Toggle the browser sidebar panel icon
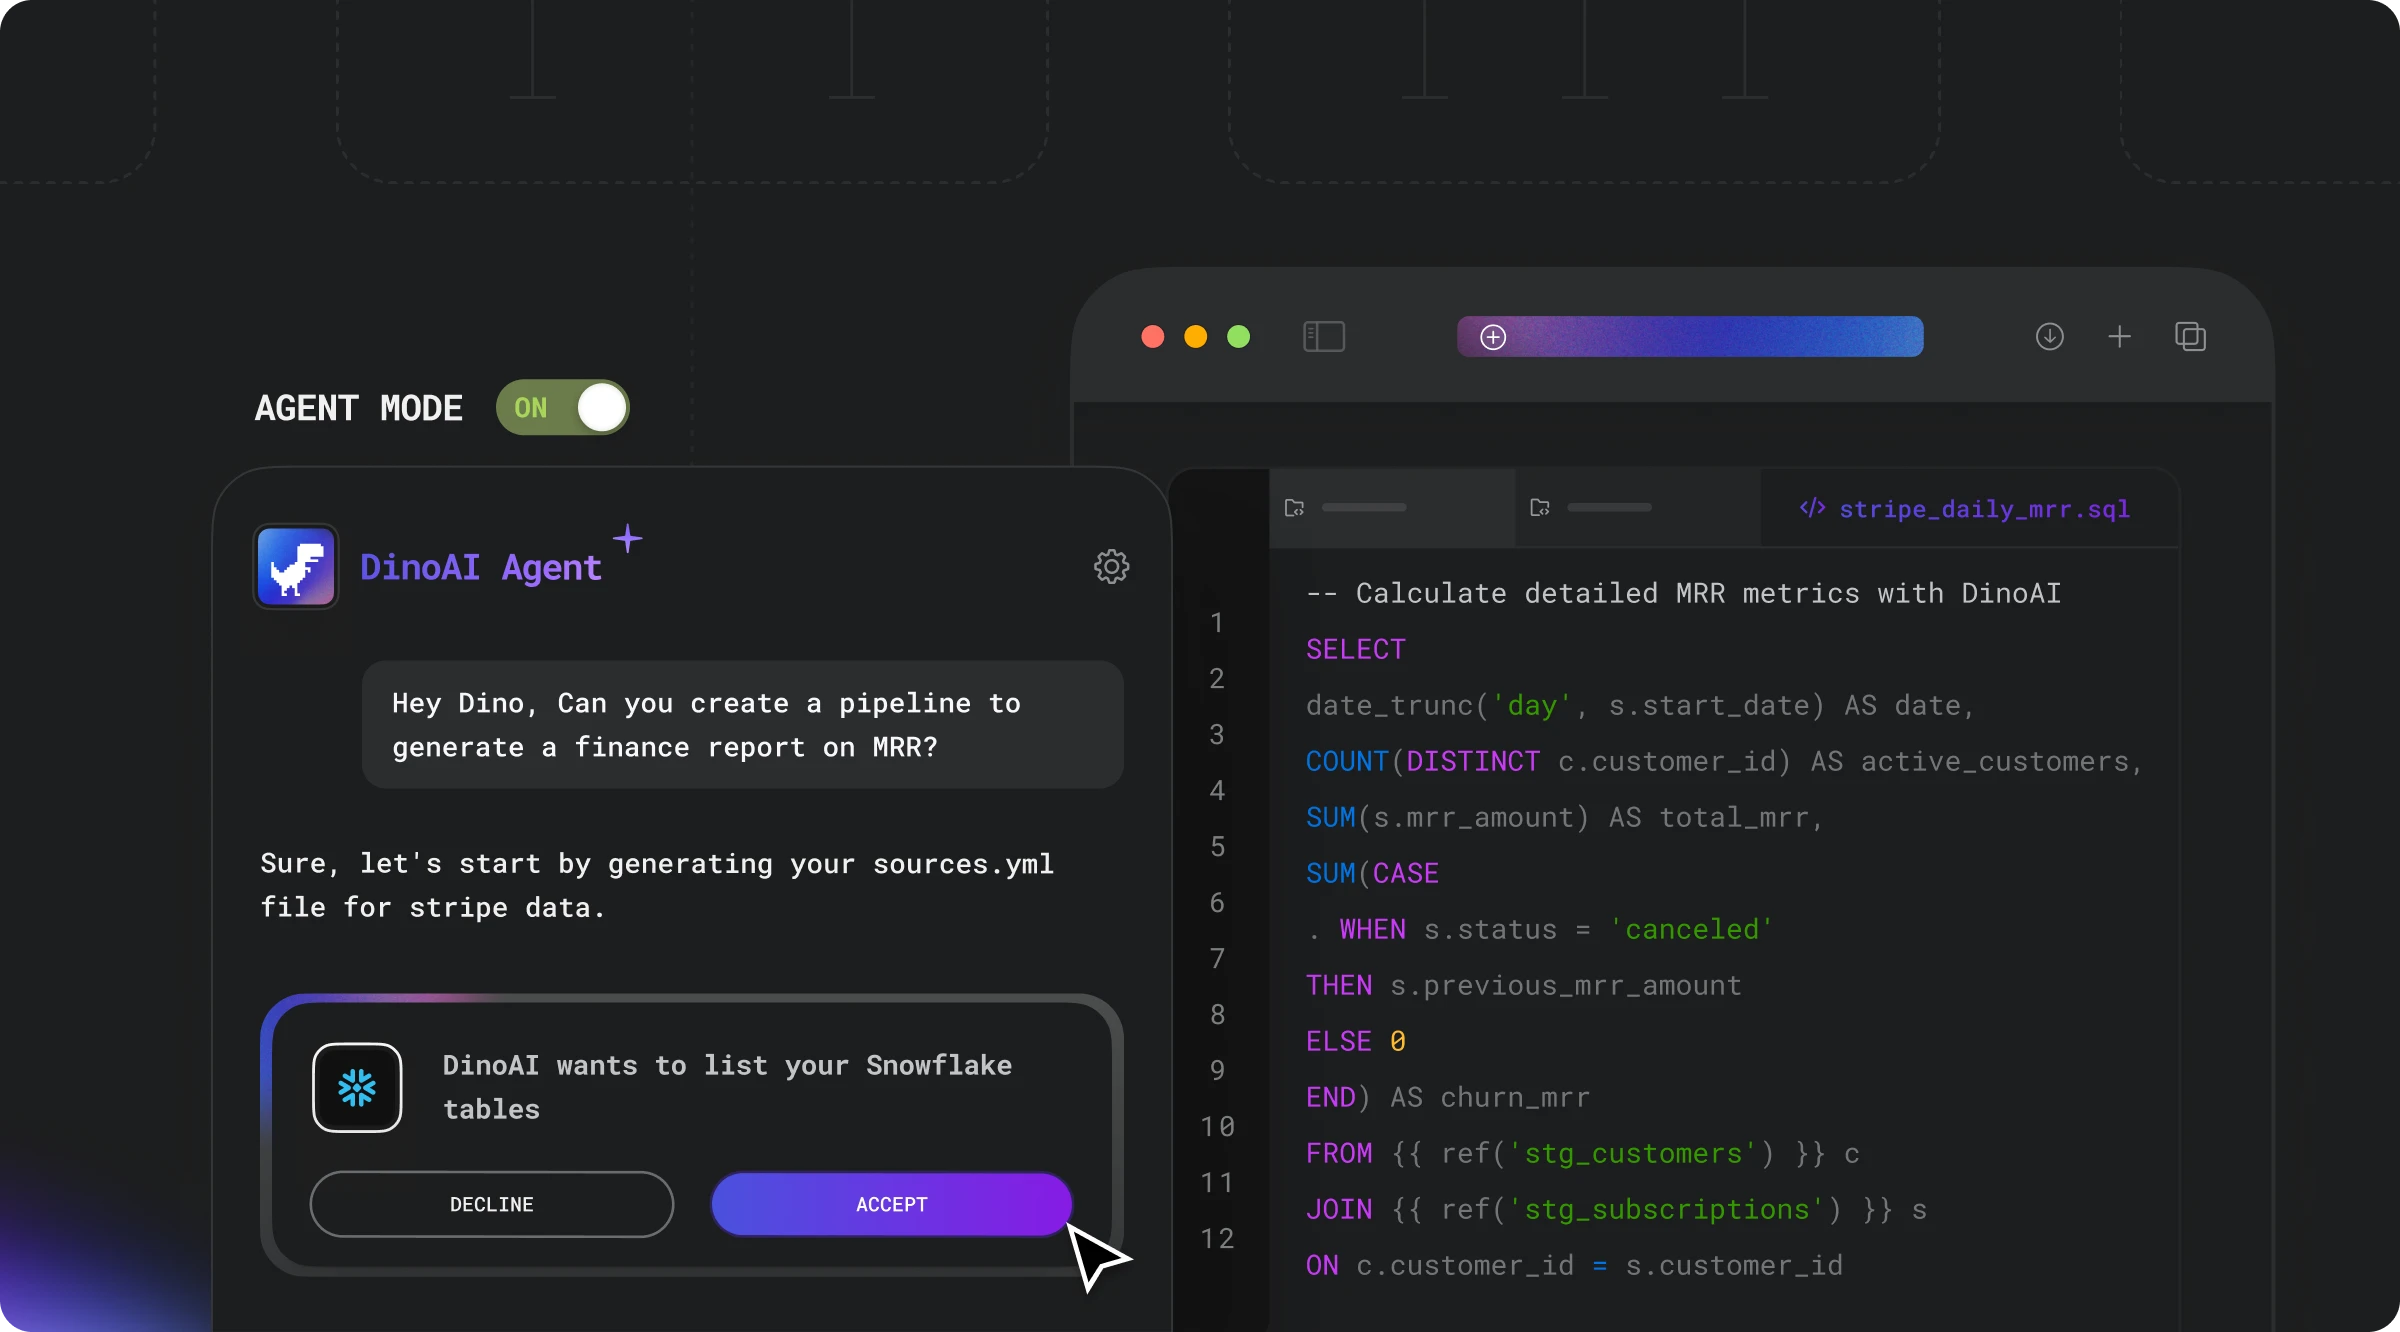 (x=1324, y=337)
